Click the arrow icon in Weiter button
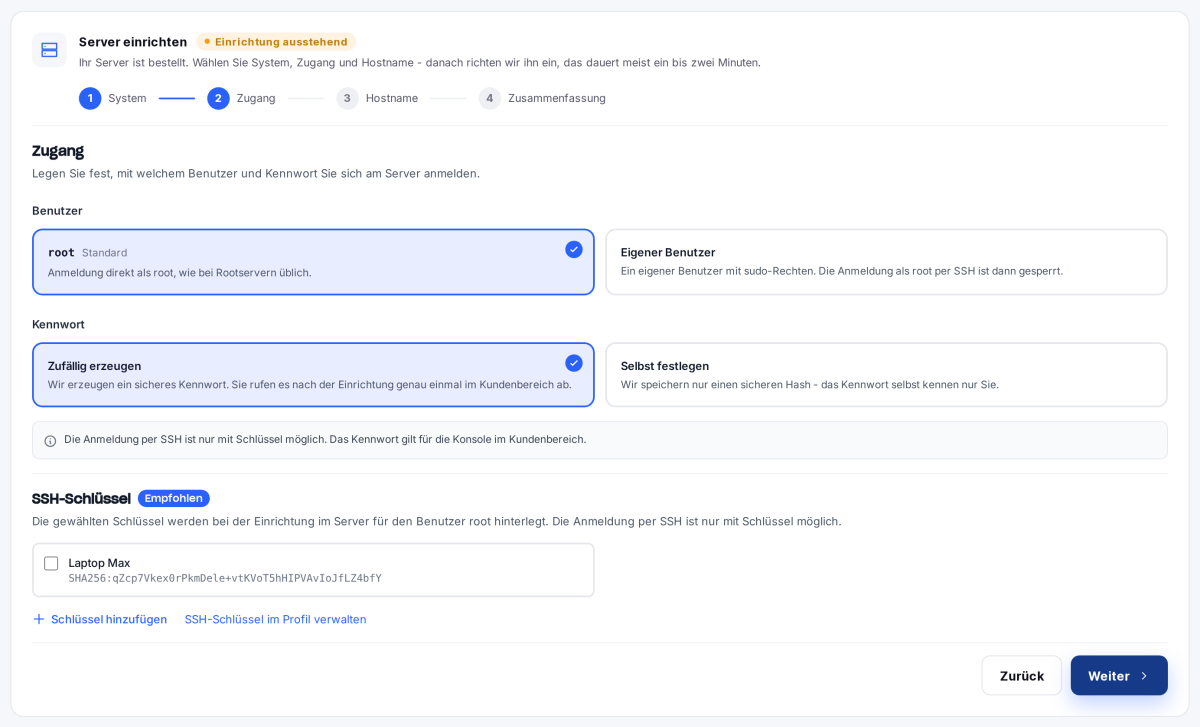This screenshot has width=1200, height=727. [1144, 676]
